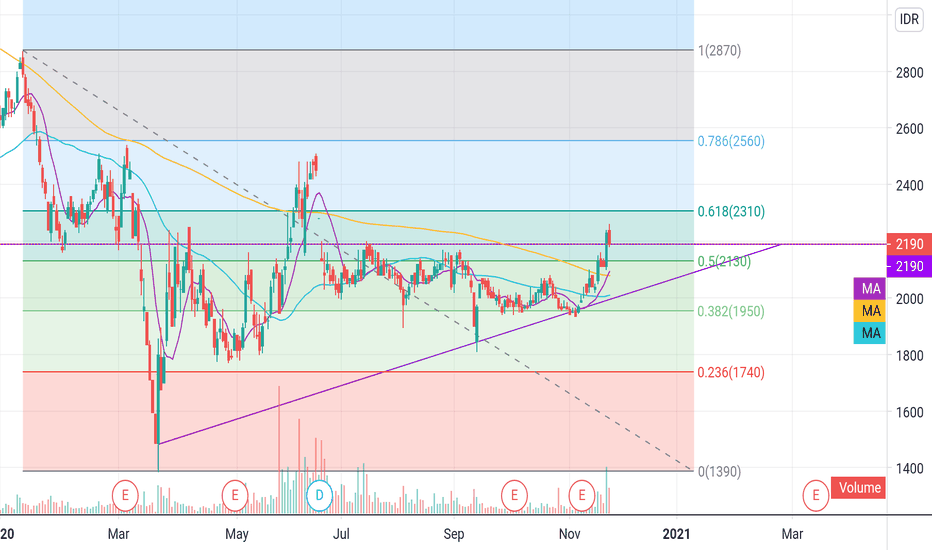Click the earnings E marker near May
This screenshot has height=550, width=932.
click(235, 495)
